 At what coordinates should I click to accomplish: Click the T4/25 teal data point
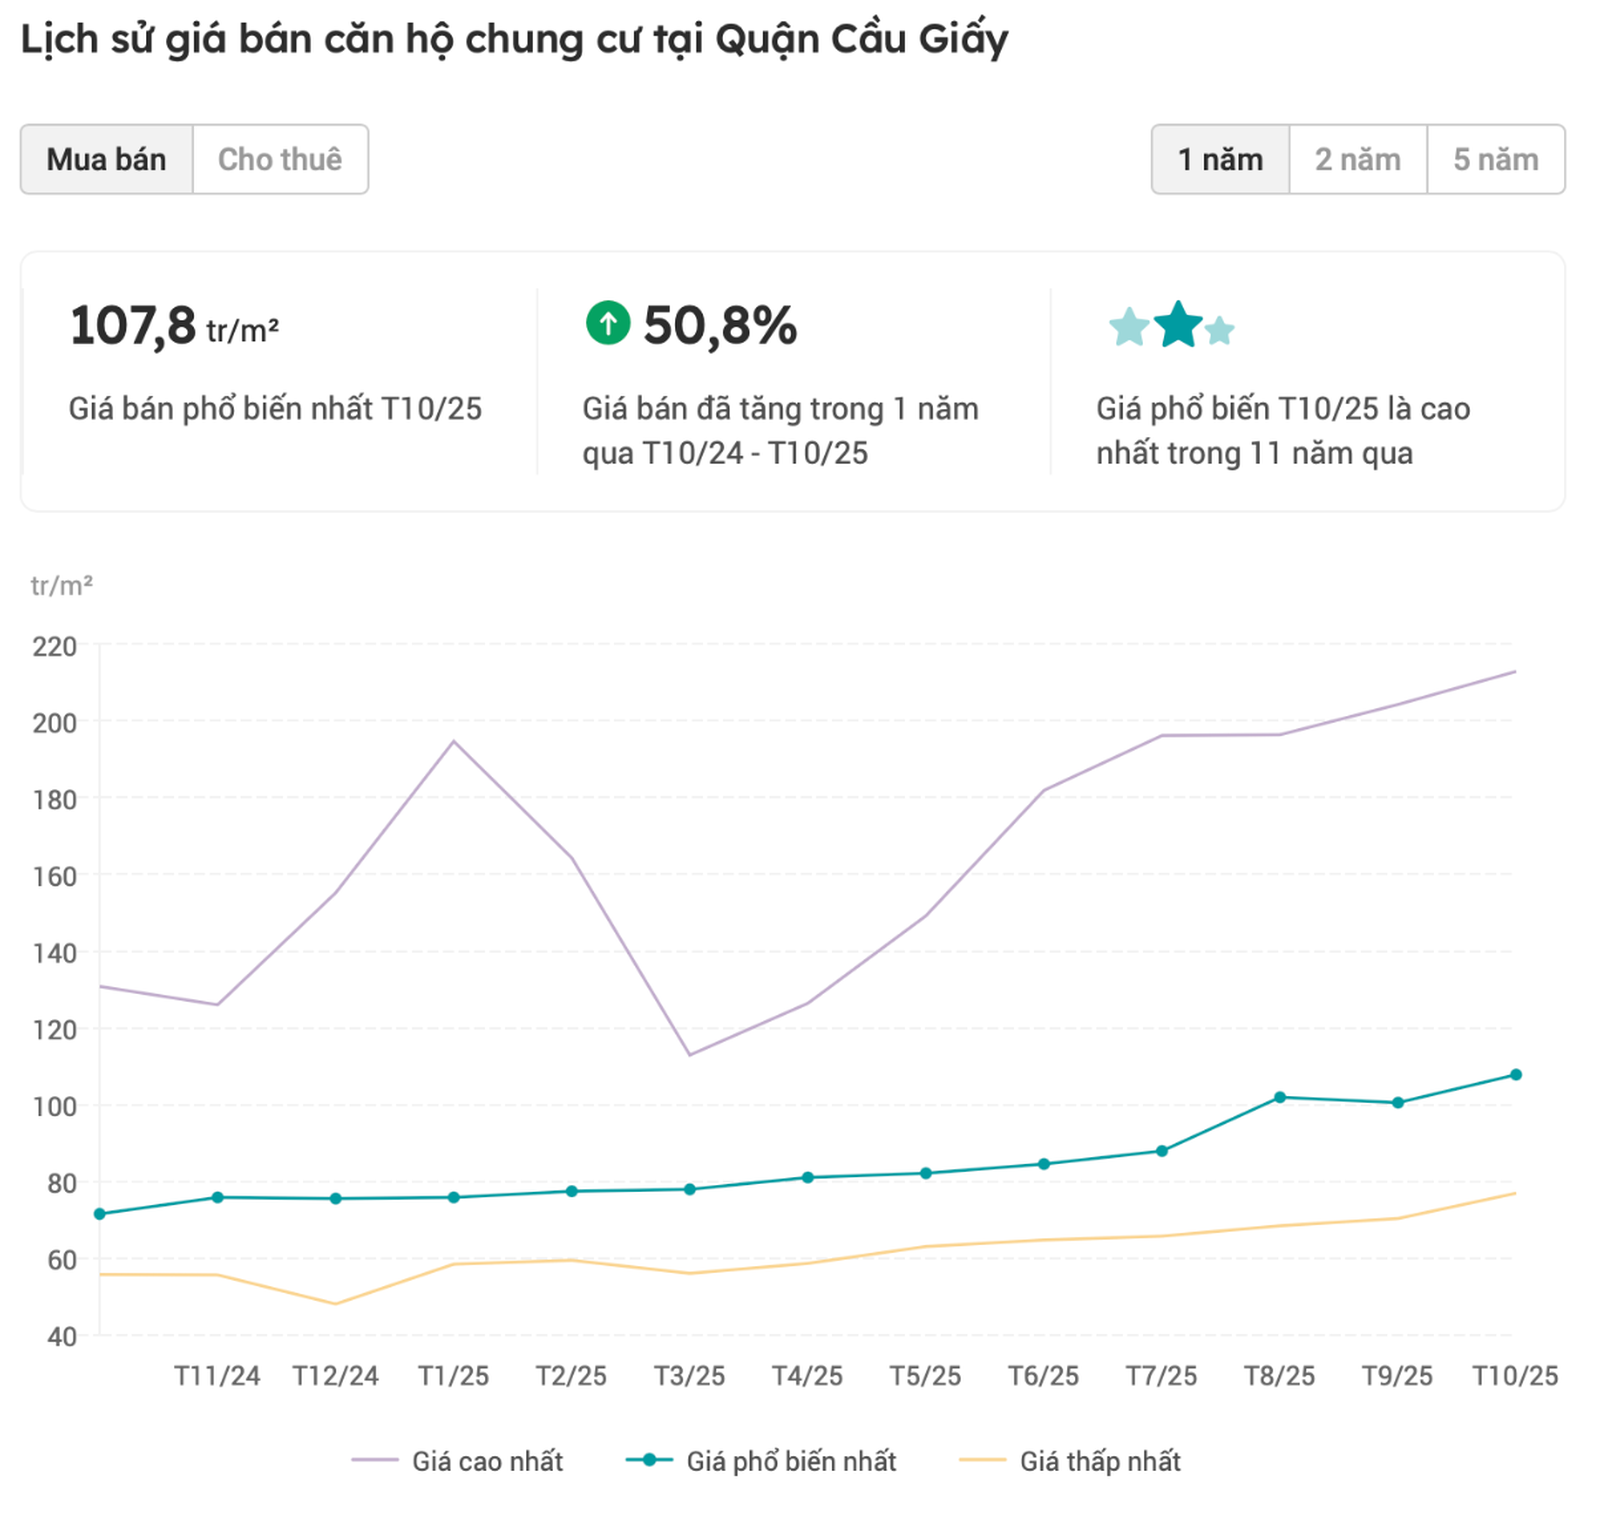(x=808, y=1178)
